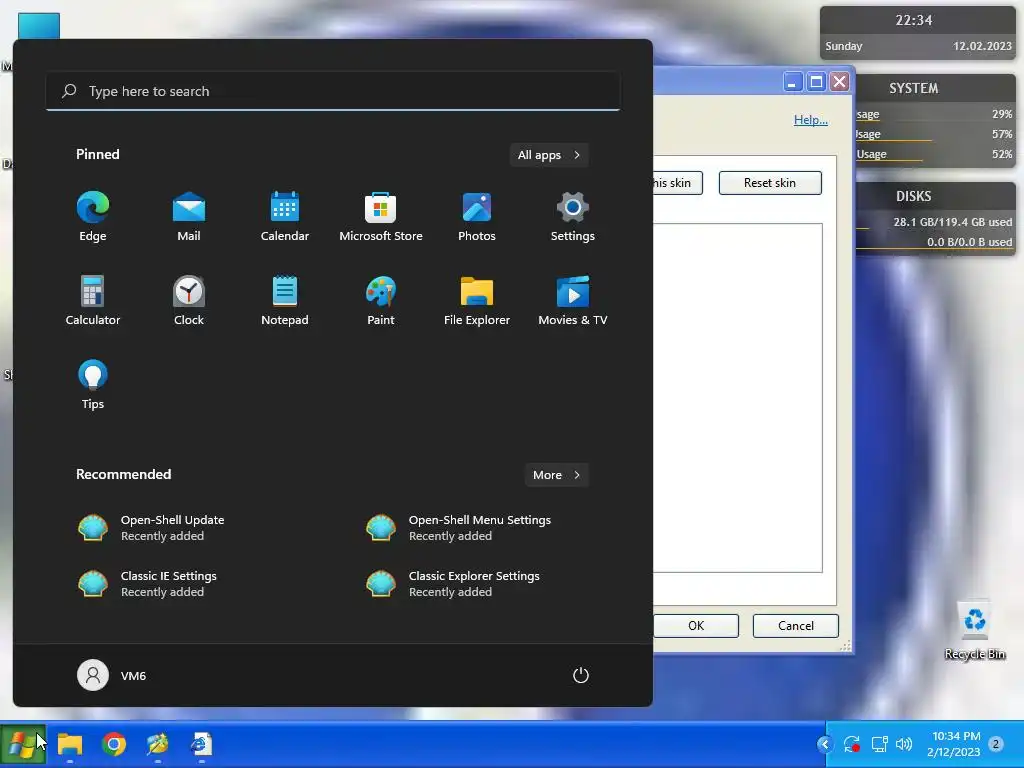Open the notification count badge
This screenshot has width=1024, height=768.
pyautogui.click(x=996, y=744)
